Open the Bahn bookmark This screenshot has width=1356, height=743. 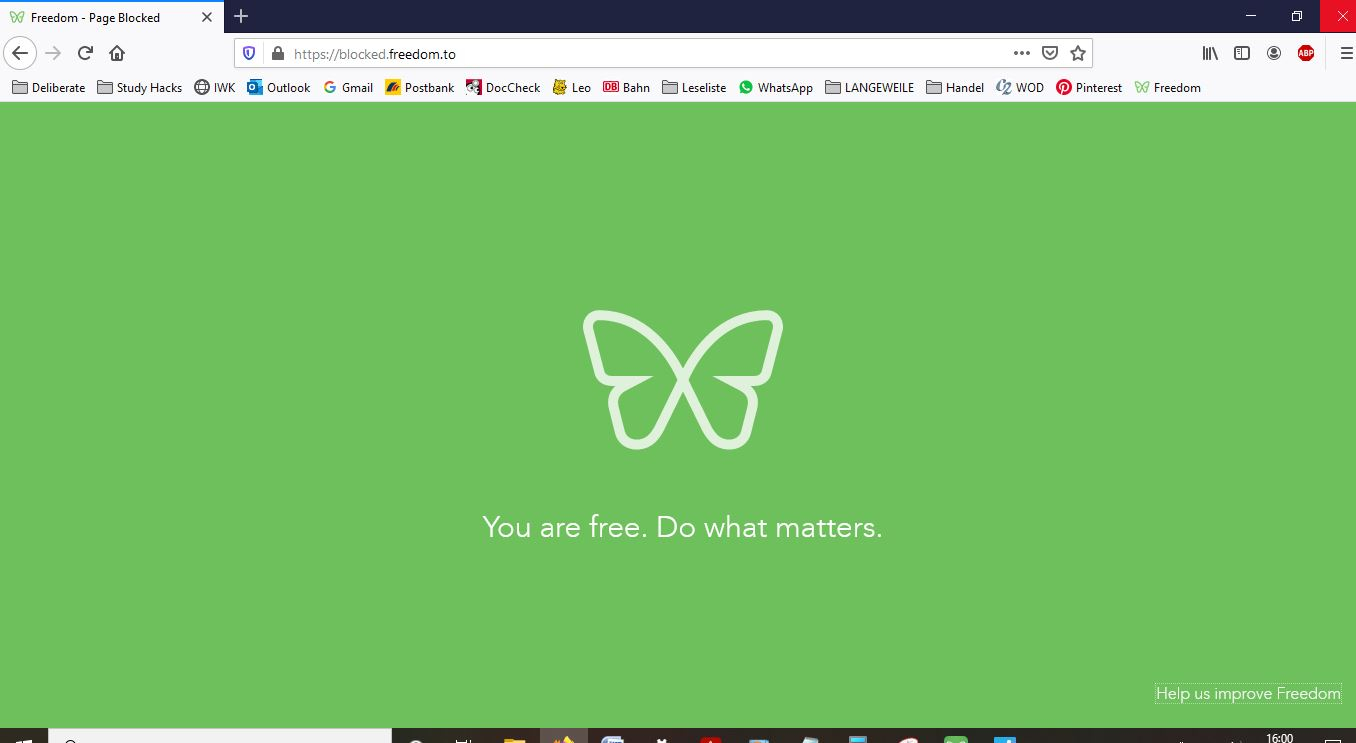626,87
